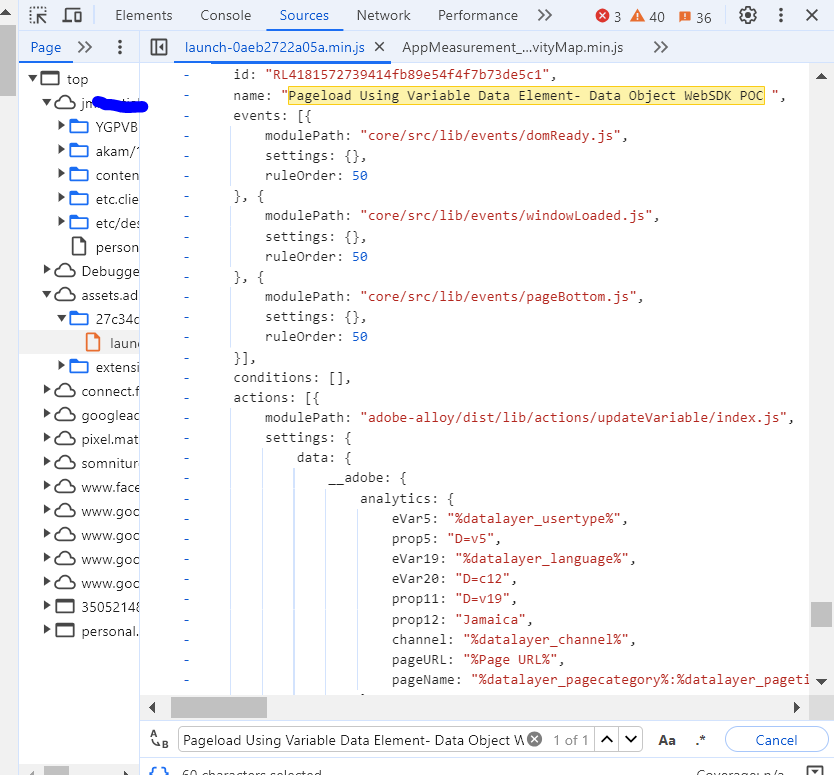Image resolution: width=834 pixels, height=775 pixels.
Task: Pretty-print the source with the braces icon
Action: point(159,770)
